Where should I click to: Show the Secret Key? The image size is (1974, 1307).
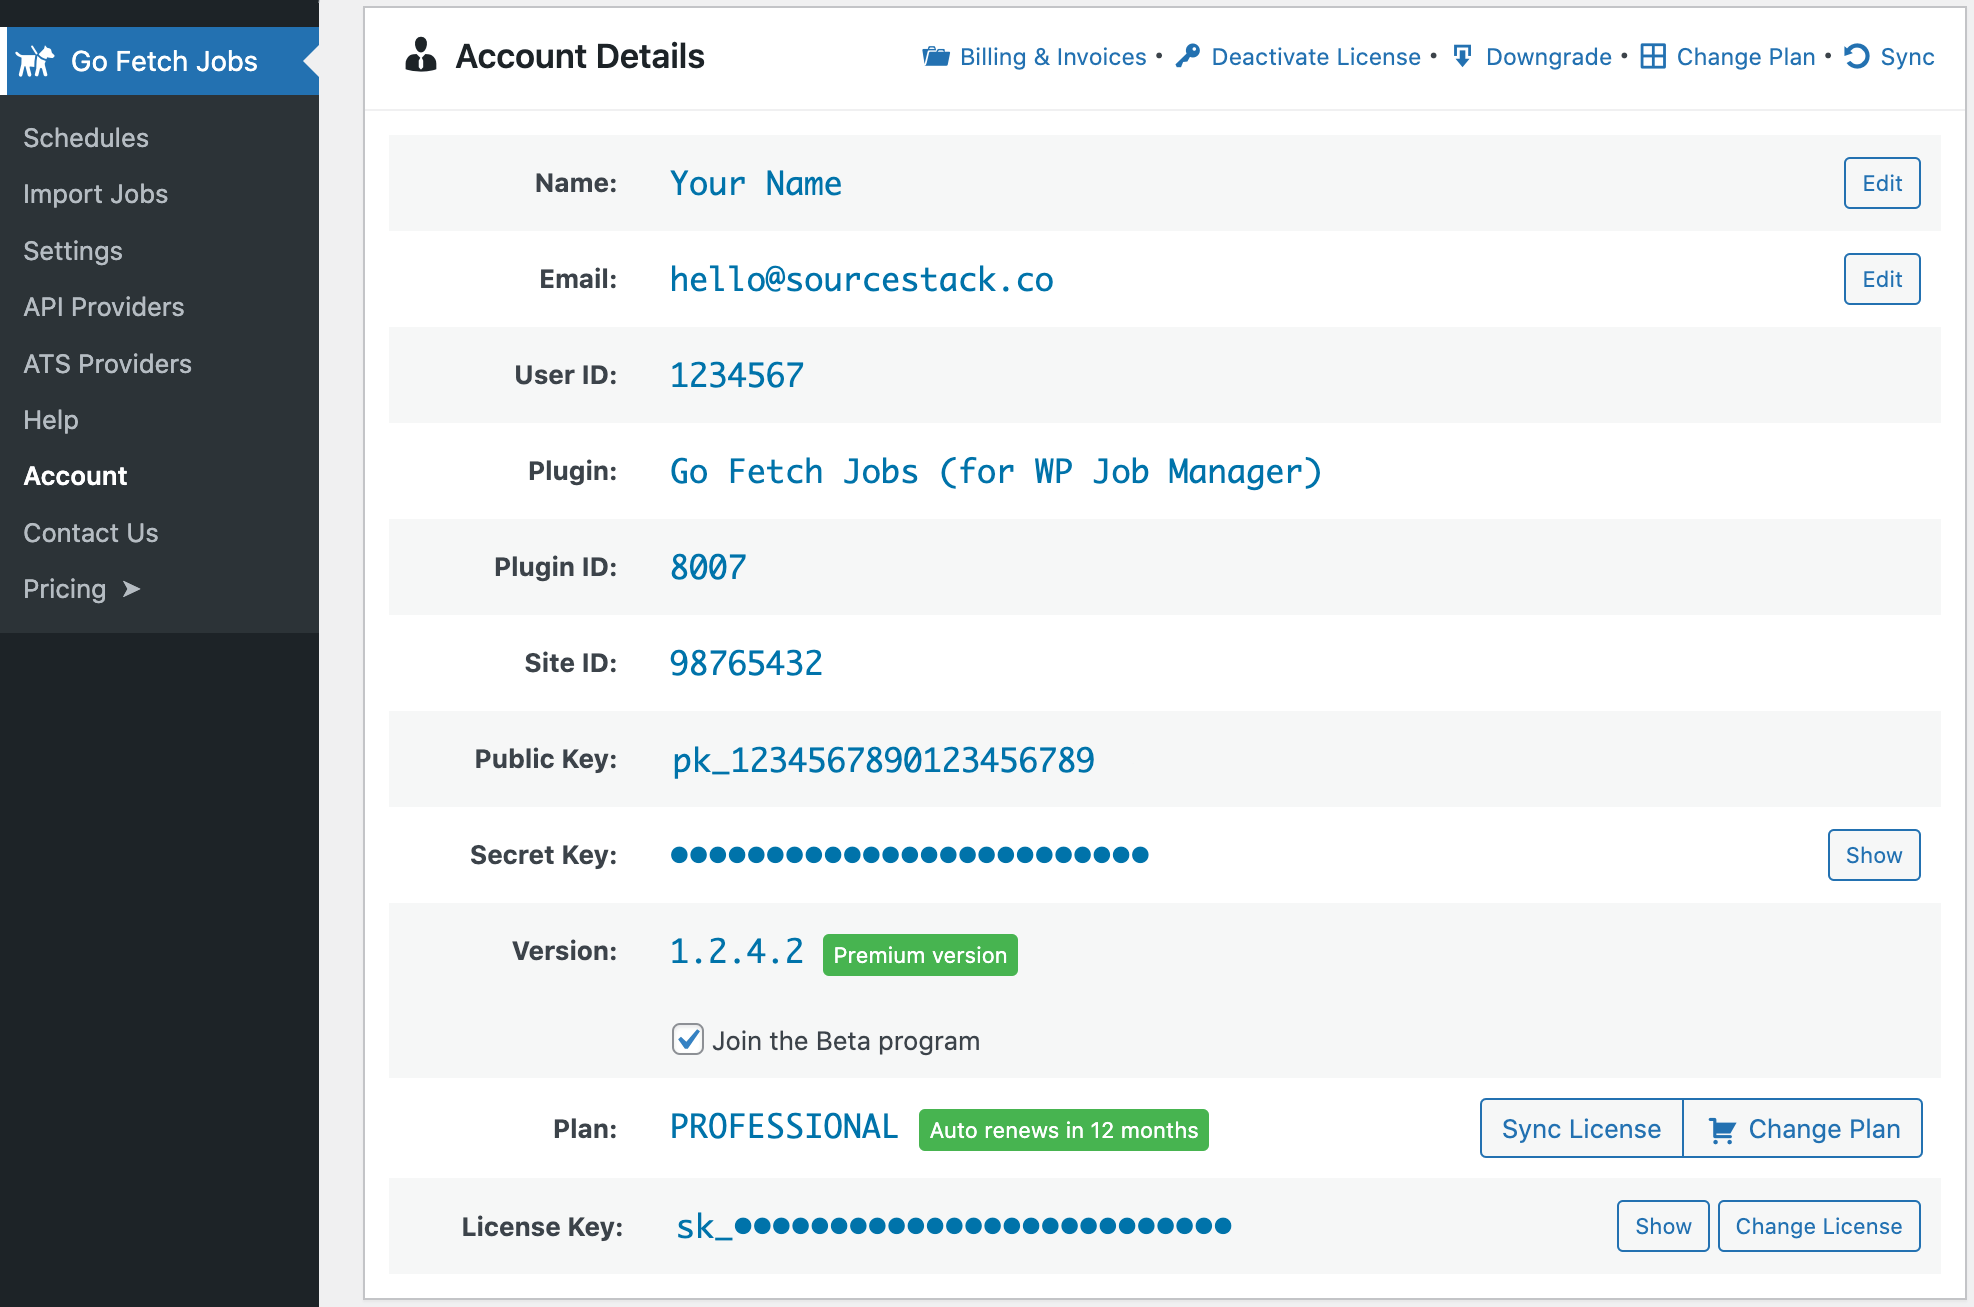1873,855
